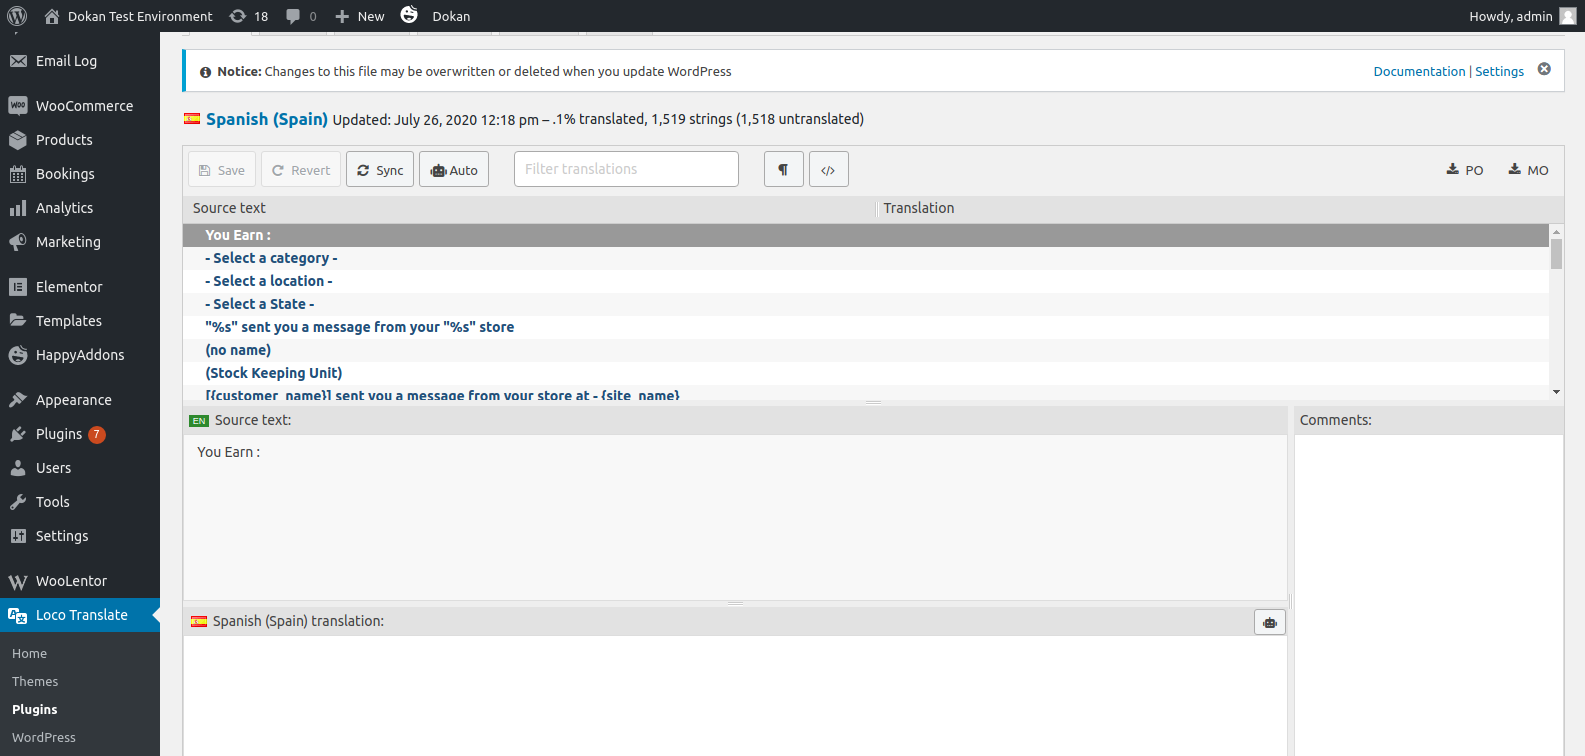Open Dokan Test Environment site home
1585x756 pixels.
pos(128,16)
